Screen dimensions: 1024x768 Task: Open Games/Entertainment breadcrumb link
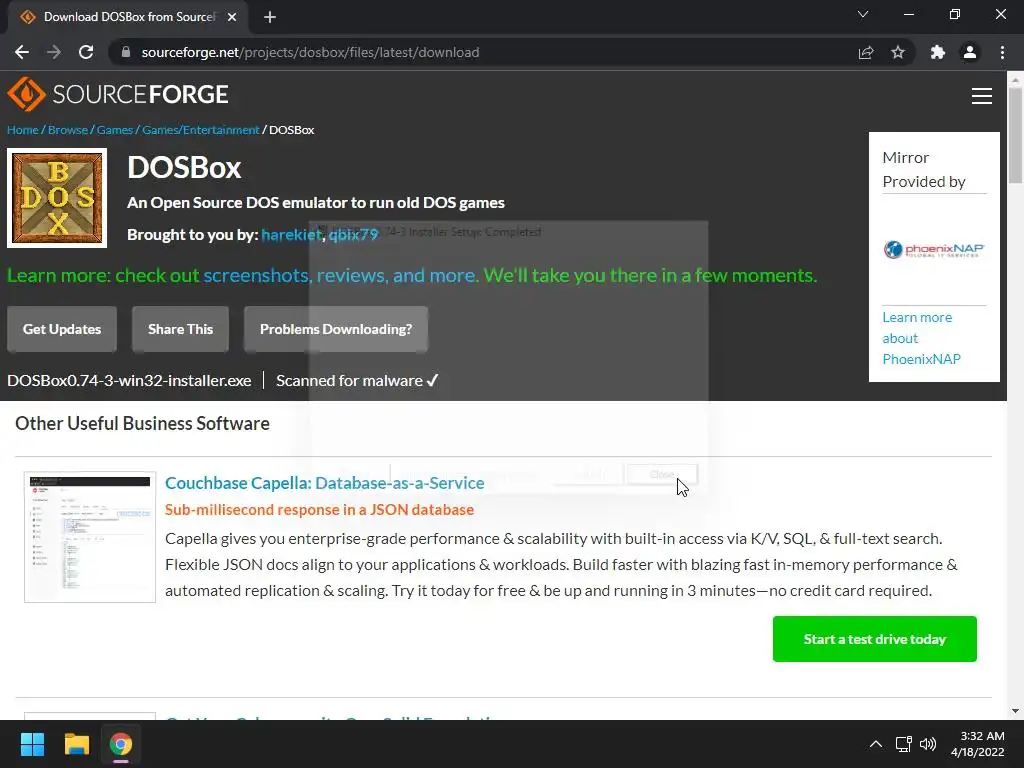pos(200,130)
